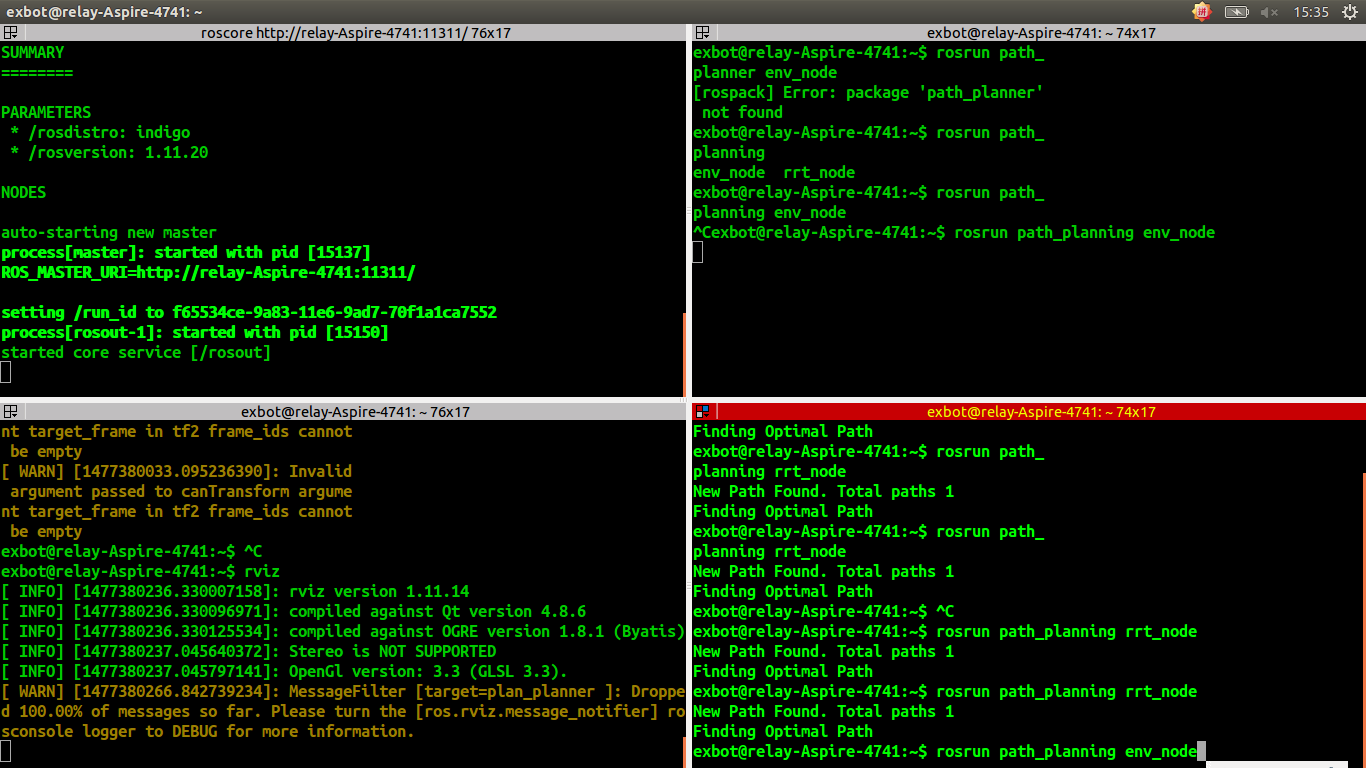The width and height of the screenshot is (1366, 768).
Task: Click the 'setting /run_id to' line
Action: (249, 312)
